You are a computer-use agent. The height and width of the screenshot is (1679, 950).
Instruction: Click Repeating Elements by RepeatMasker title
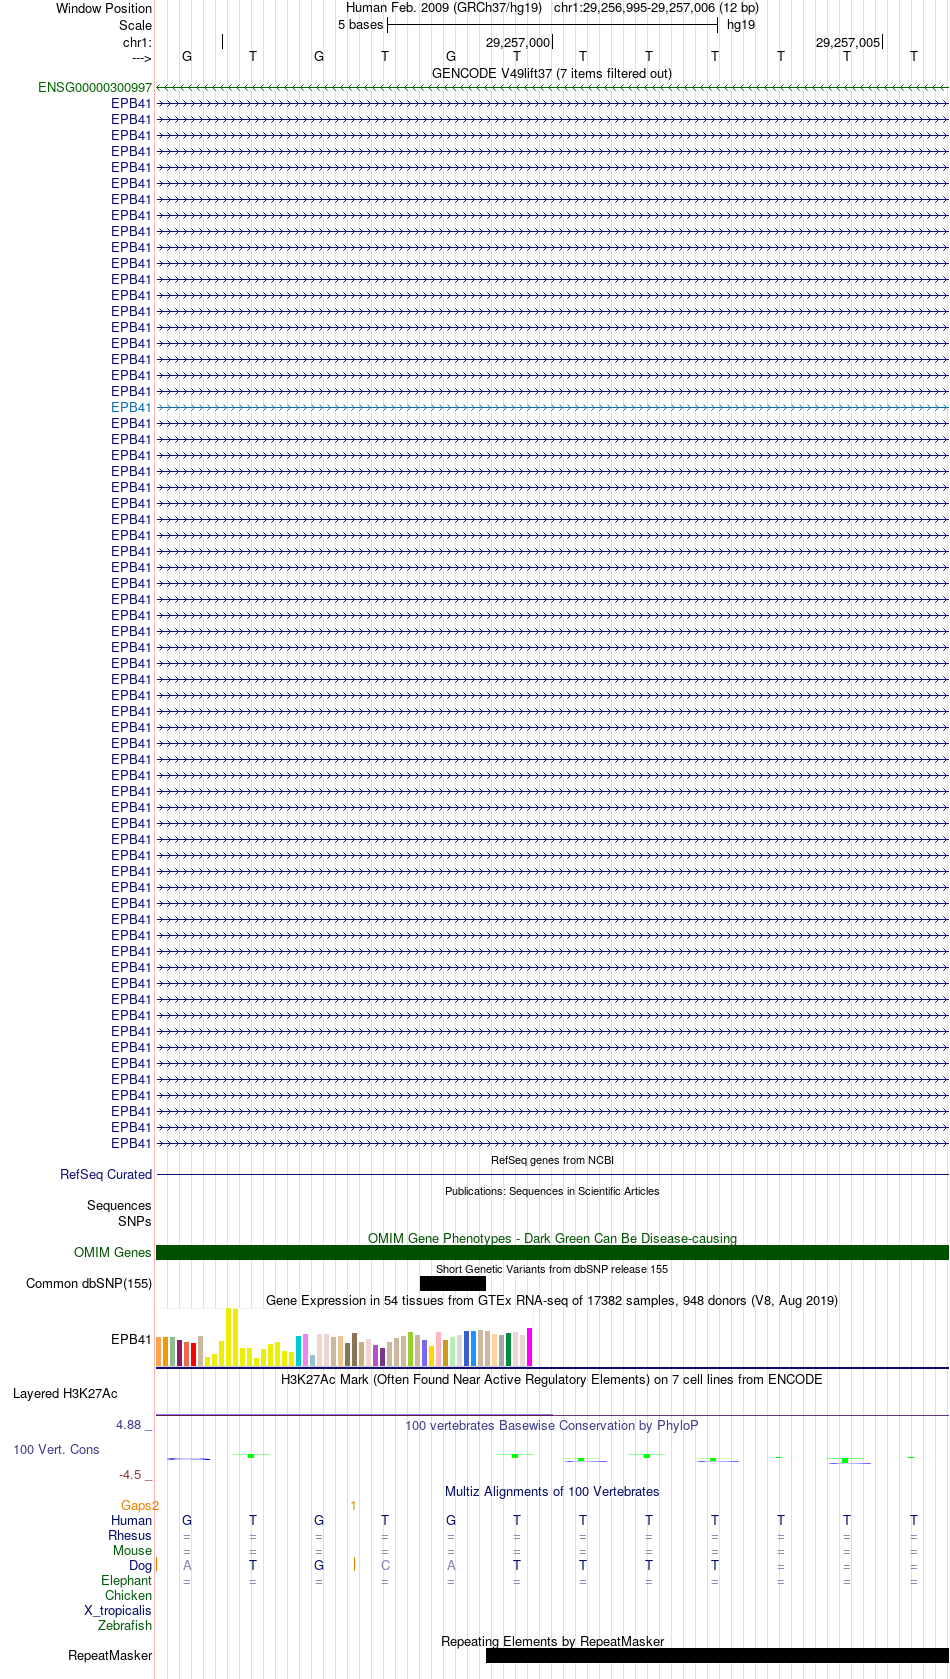[552, 1641]
